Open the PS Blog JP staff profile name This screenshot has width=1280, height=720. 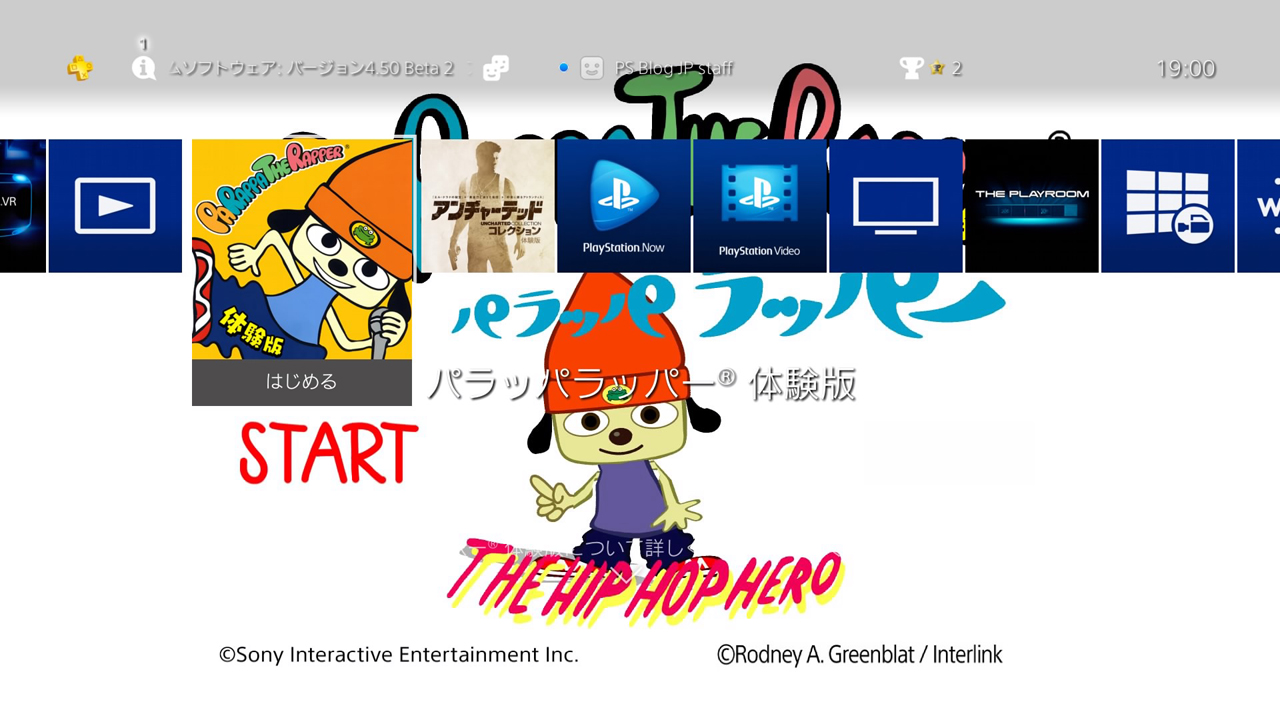[674, 68]
